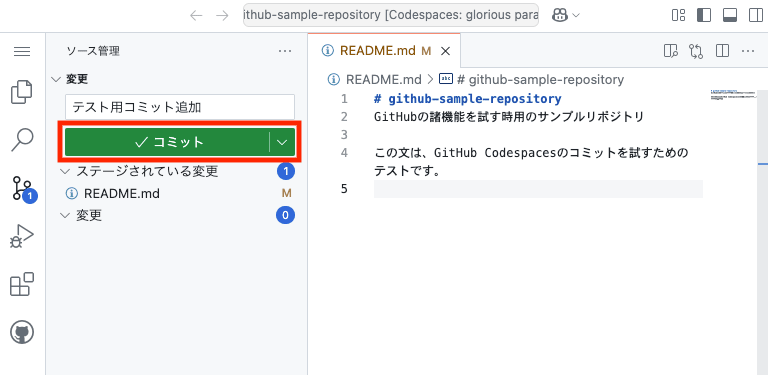Screen dimensions: 768x375
Task: Open the Explorer files view
Action: 22,92
